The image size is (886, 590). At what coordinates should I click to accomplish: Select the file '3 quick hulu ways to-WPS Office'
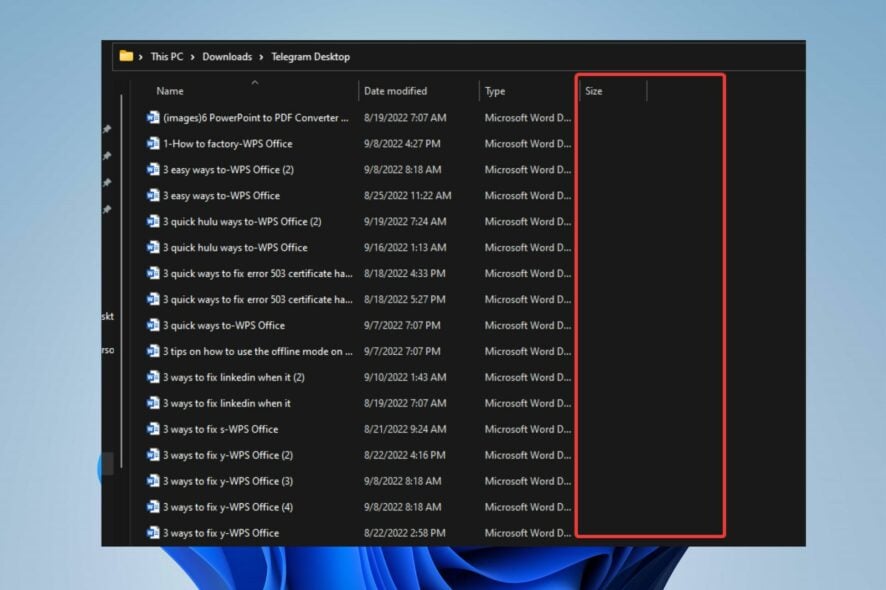tap(235, 248)
